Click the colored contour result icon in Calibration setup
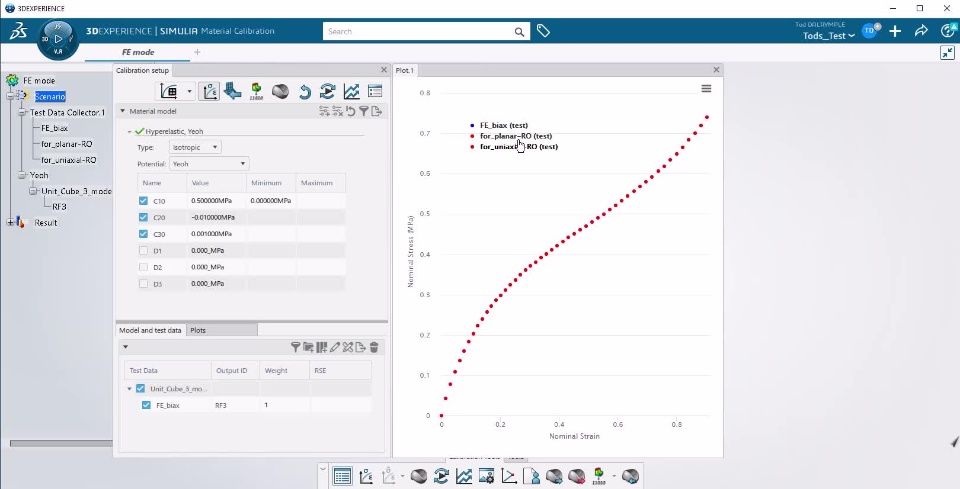Viewport: 960px width, 489px height. click(256, 91)
